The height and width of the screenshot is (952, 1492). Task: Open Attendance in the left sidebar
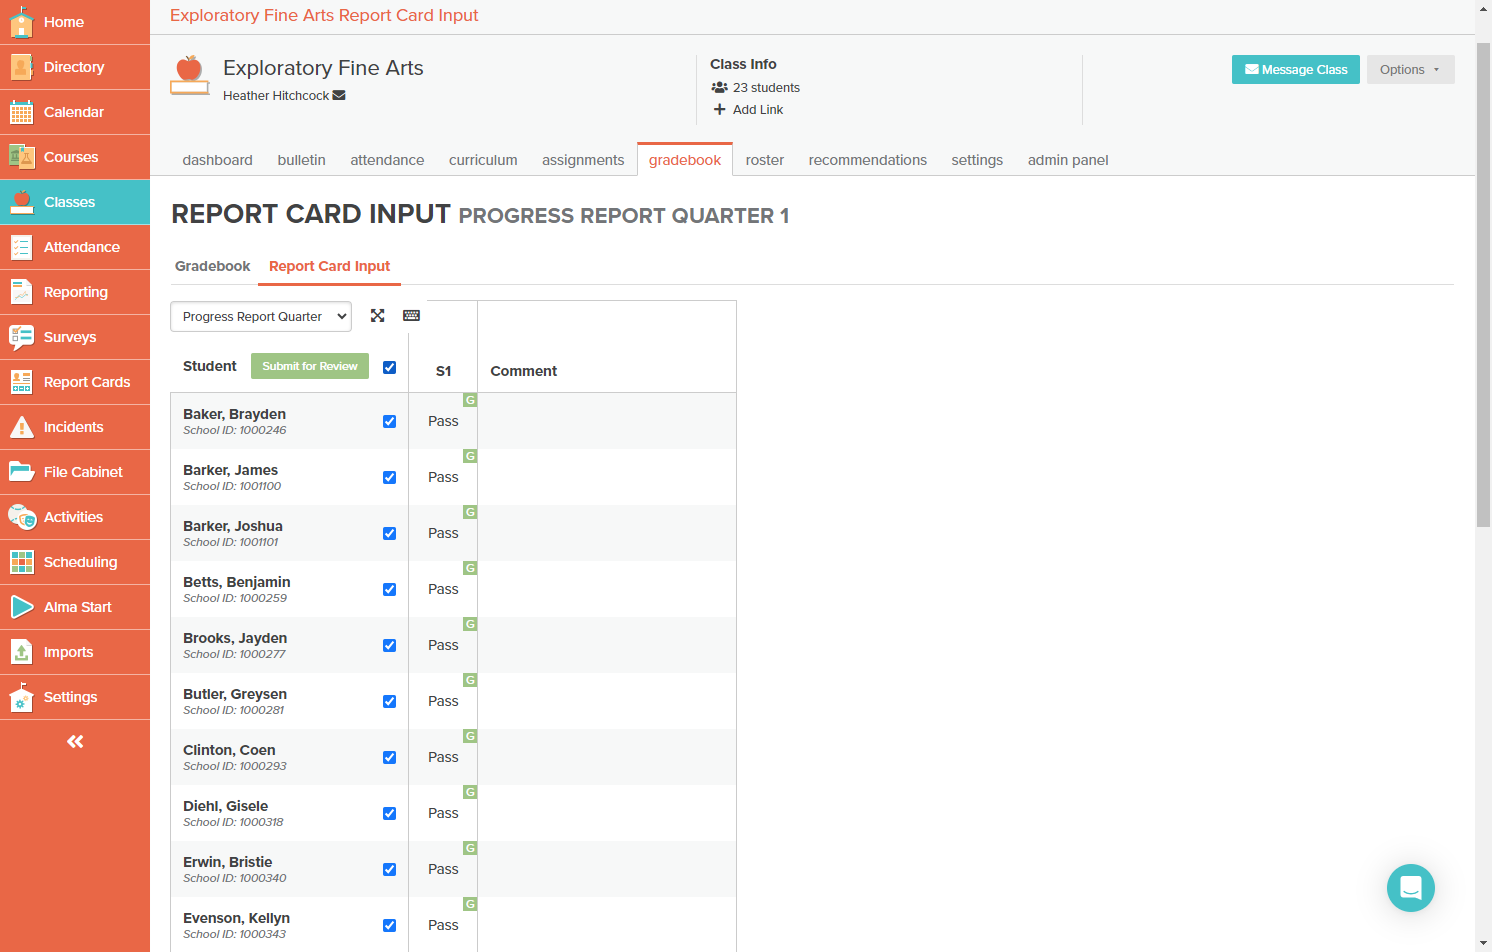tap(75, 247)
